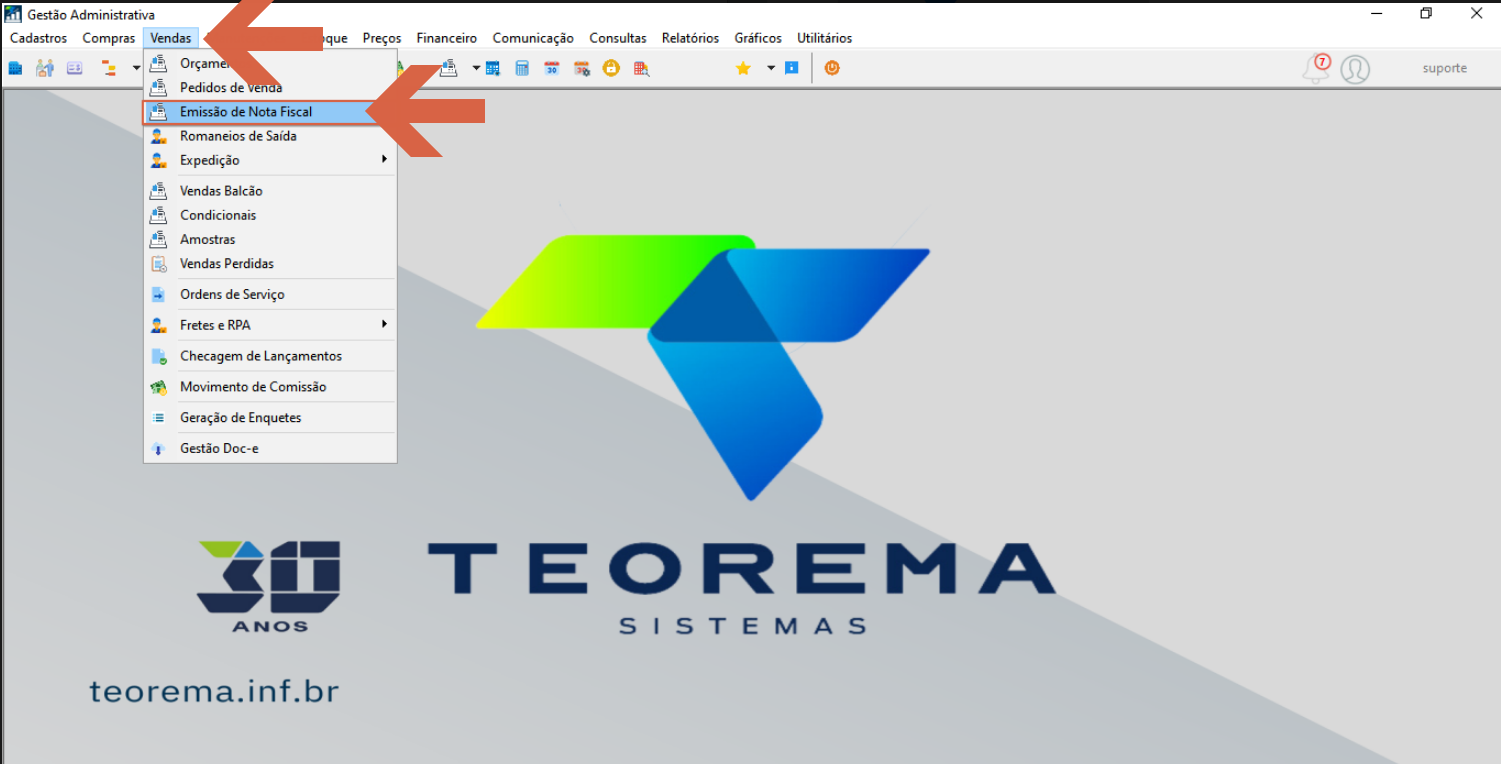Click the yellow padlock toolbar icon
Image resolution: width=1501 pixels, height=764 pixels.
(611, 68)
